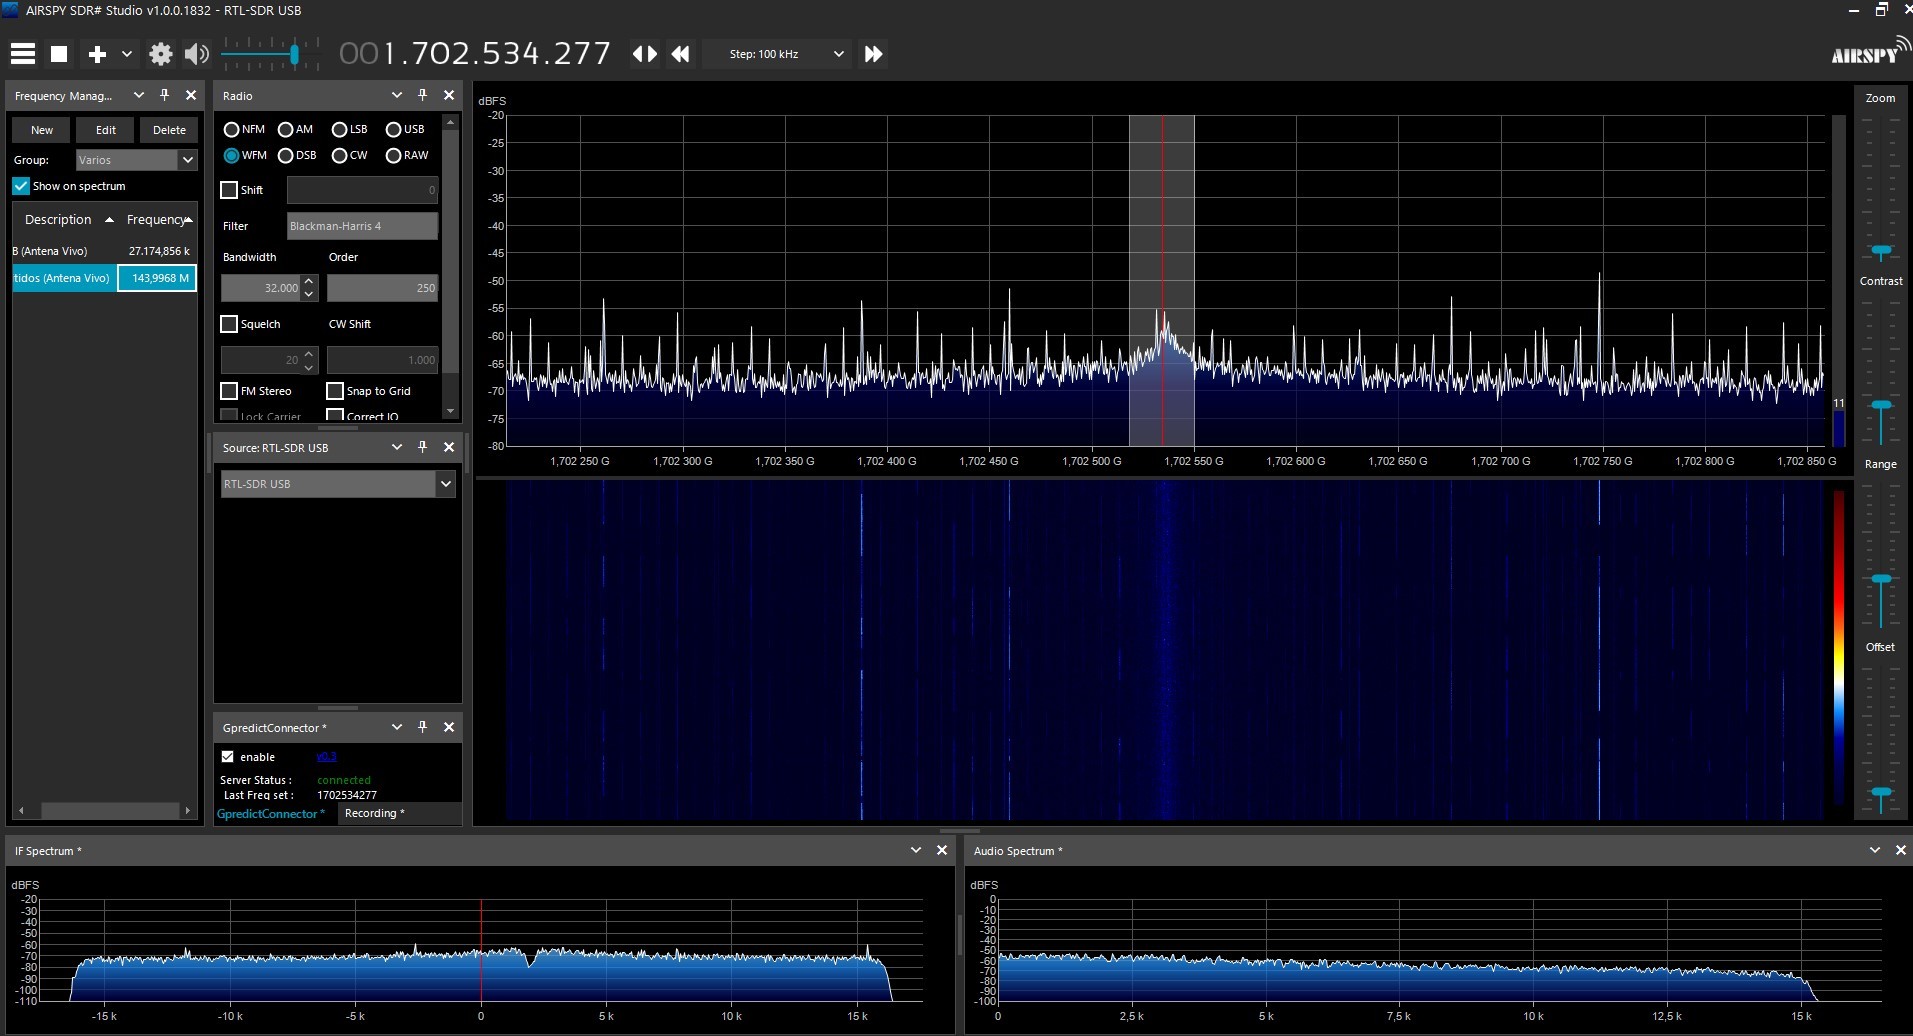Enable the Squelch checkbox
This screenshot has width=1913, height=1036.
(x=229, y=324)
